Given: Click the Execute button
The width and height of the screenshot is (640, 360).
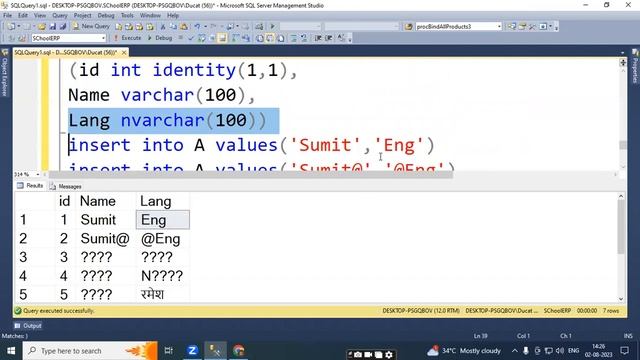Looking at the screenshot, I should pyautogui.click(x=127, y=38).
